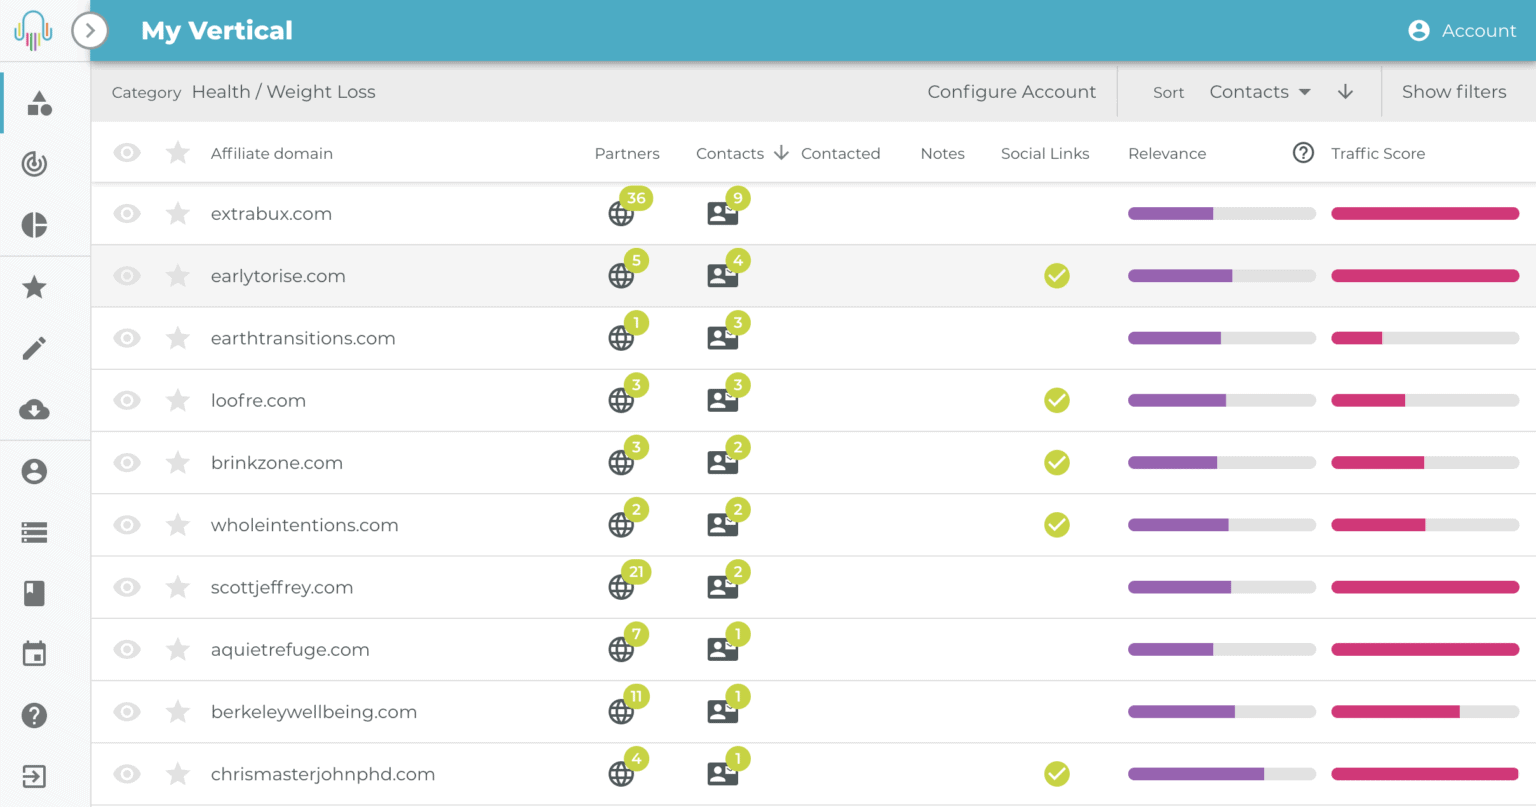
Task: Toggle eye visibility for scottjeffrey.com
Action: pyautogui.click(x=127, y=587)
